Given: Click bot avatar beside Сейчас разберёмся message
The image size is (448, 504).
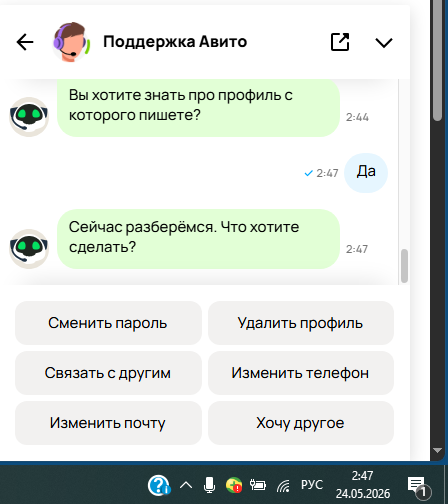Looking at the screenshot, I should 29,249.
